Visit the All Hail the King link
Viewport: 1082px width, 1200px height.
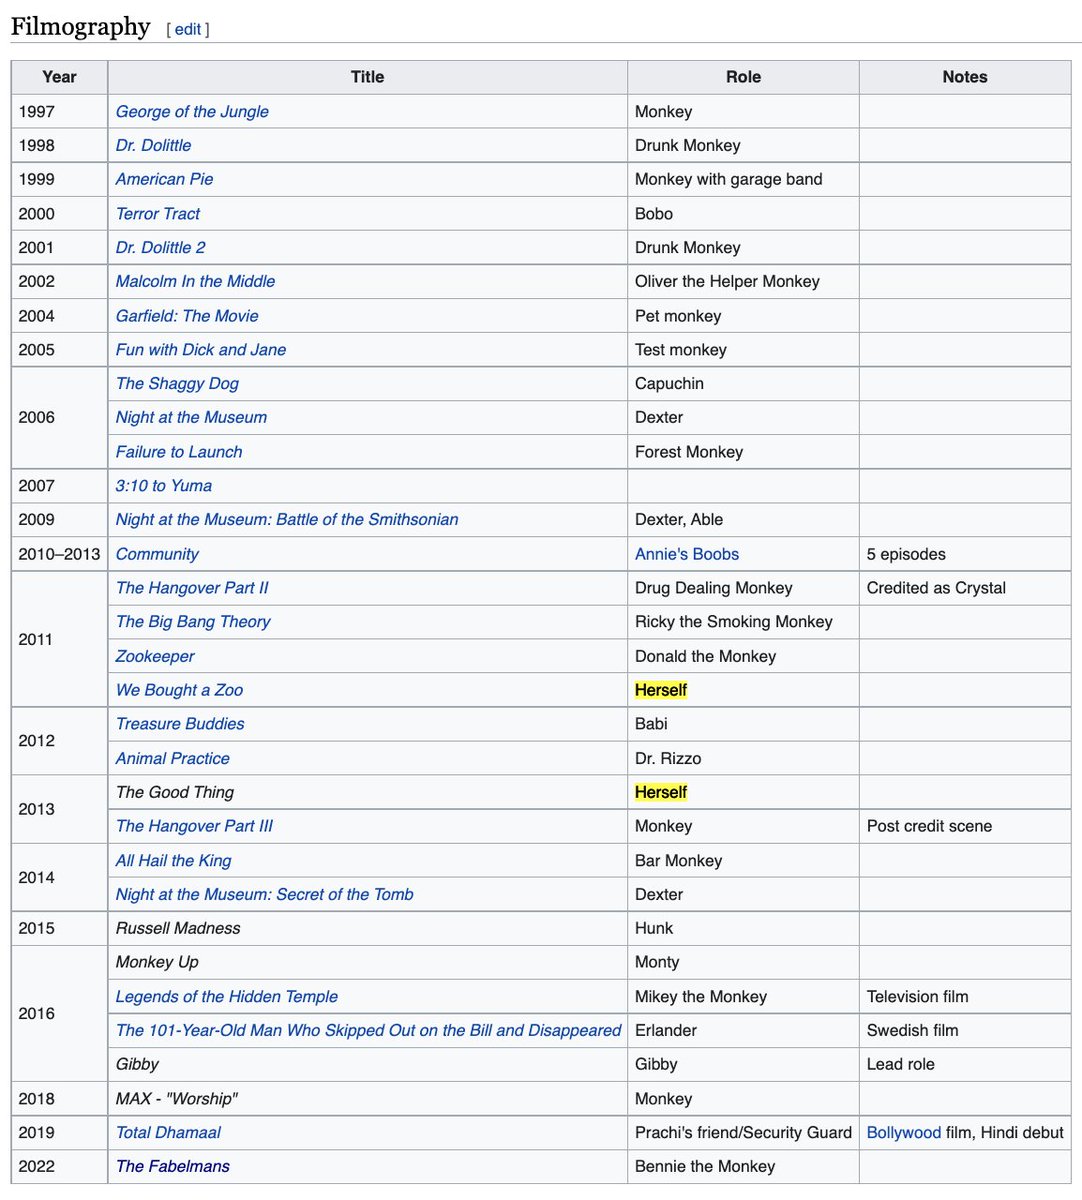pyautogui.click(x=173, y=860)
